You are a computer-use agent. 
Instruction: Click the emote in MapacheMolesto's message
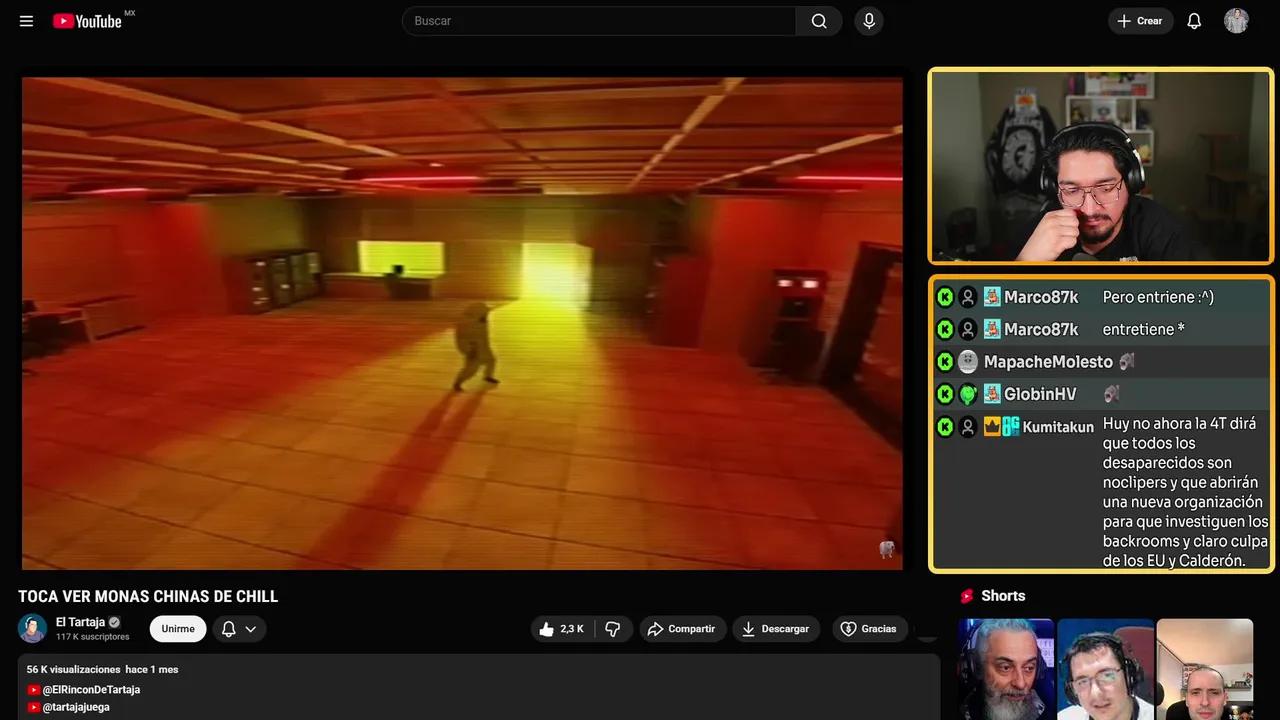point(1127,362)
